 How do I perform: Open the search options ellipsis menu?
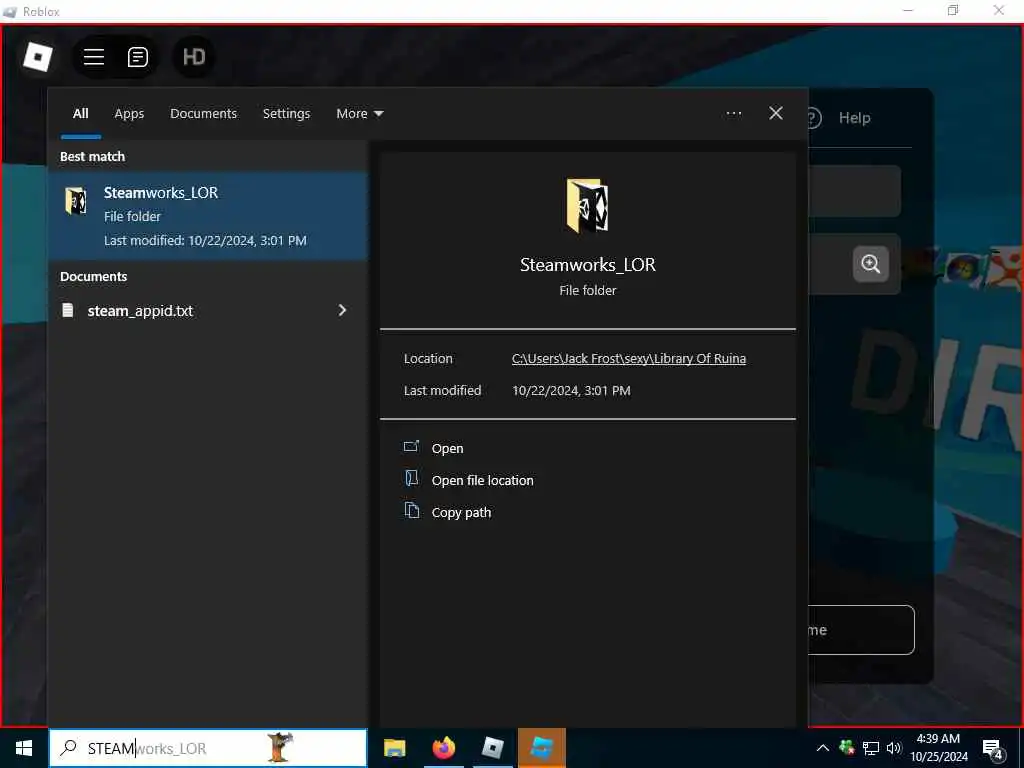point(733,114)
